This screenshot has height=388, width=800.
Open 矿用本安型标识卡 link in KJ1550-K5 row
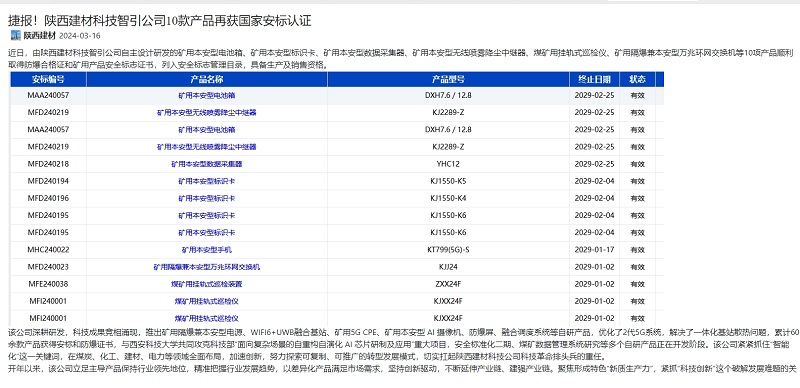pyautogui.click(x=207, y=181)
